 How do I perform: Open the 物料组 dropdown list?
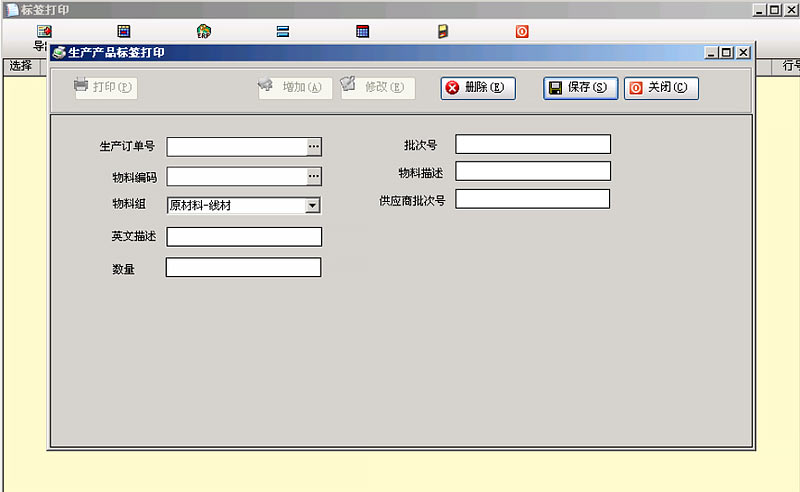pos(313,206)
